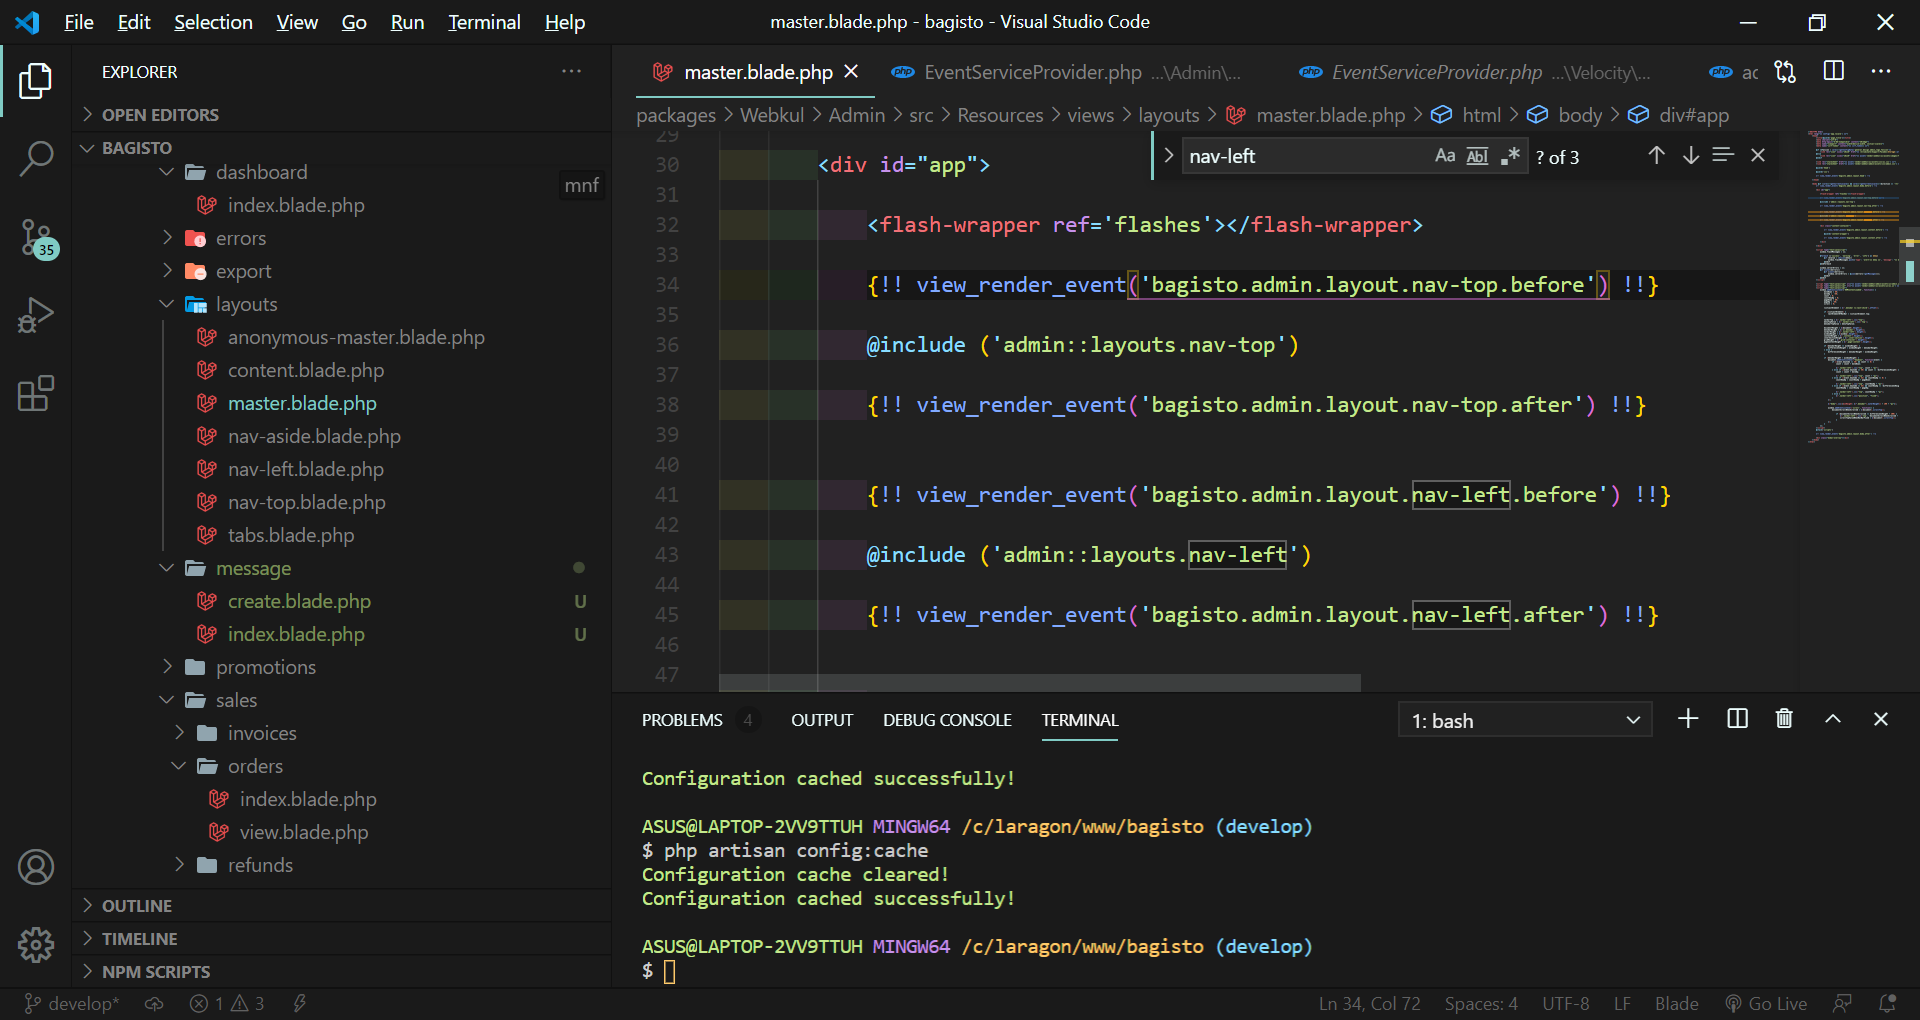This screenshot has height=1020, width=1920.
Task: Toggle Use Regular Expression in find widget
Action: (x=1510, y=156)
